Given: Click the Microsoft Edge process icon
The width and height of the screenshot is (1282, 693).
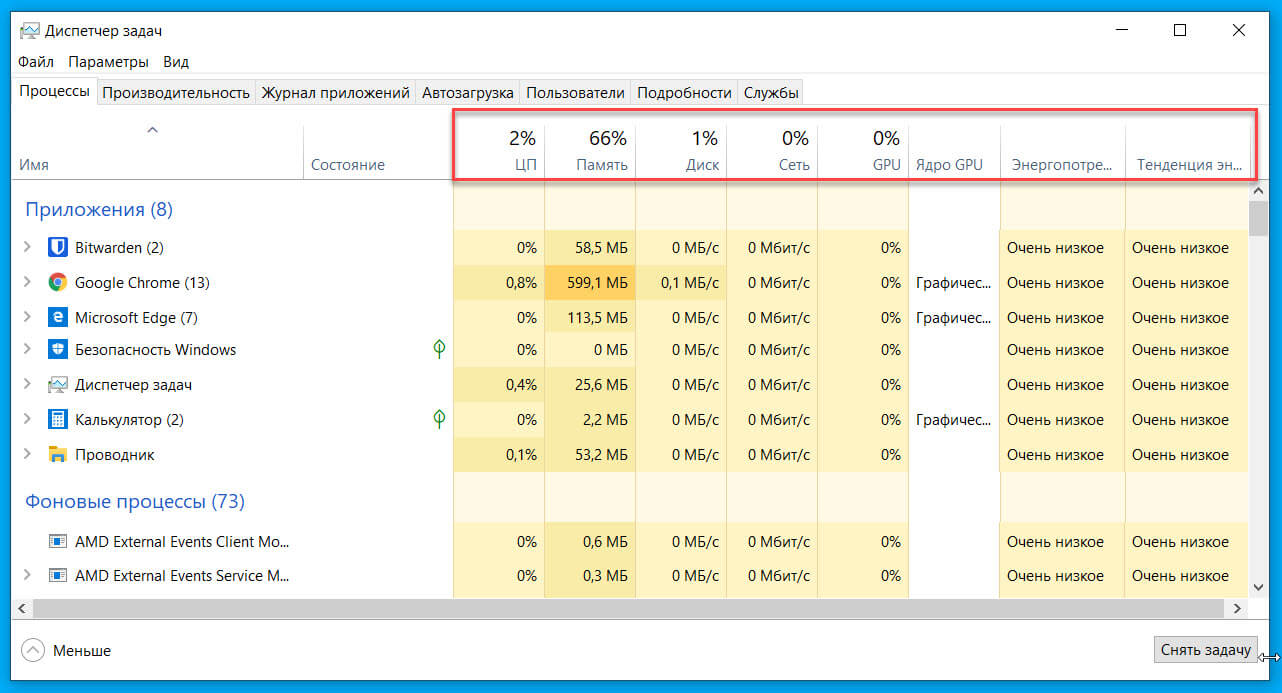Looking at the screenshot, I should (58, 317).
